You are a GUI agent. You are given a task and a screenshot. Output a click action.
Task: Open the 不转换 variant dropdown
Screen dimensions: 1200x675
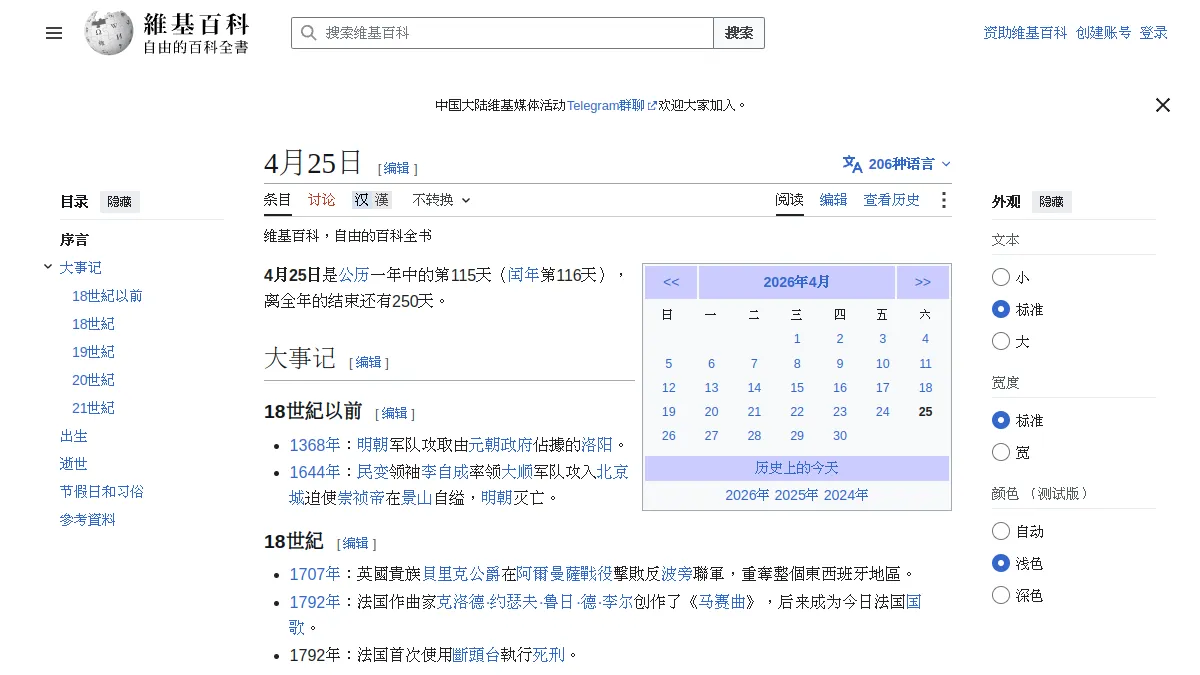pyautogui.click(x=441, y=200)
